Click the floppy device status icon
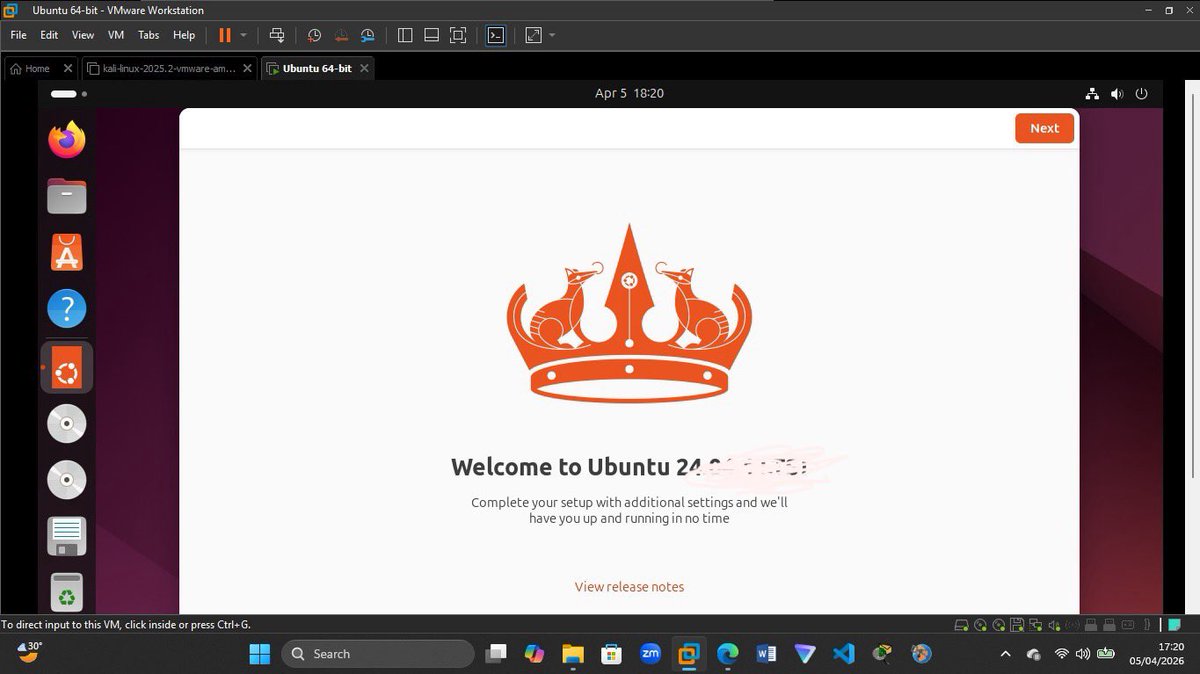 (x=1016, y=625)
